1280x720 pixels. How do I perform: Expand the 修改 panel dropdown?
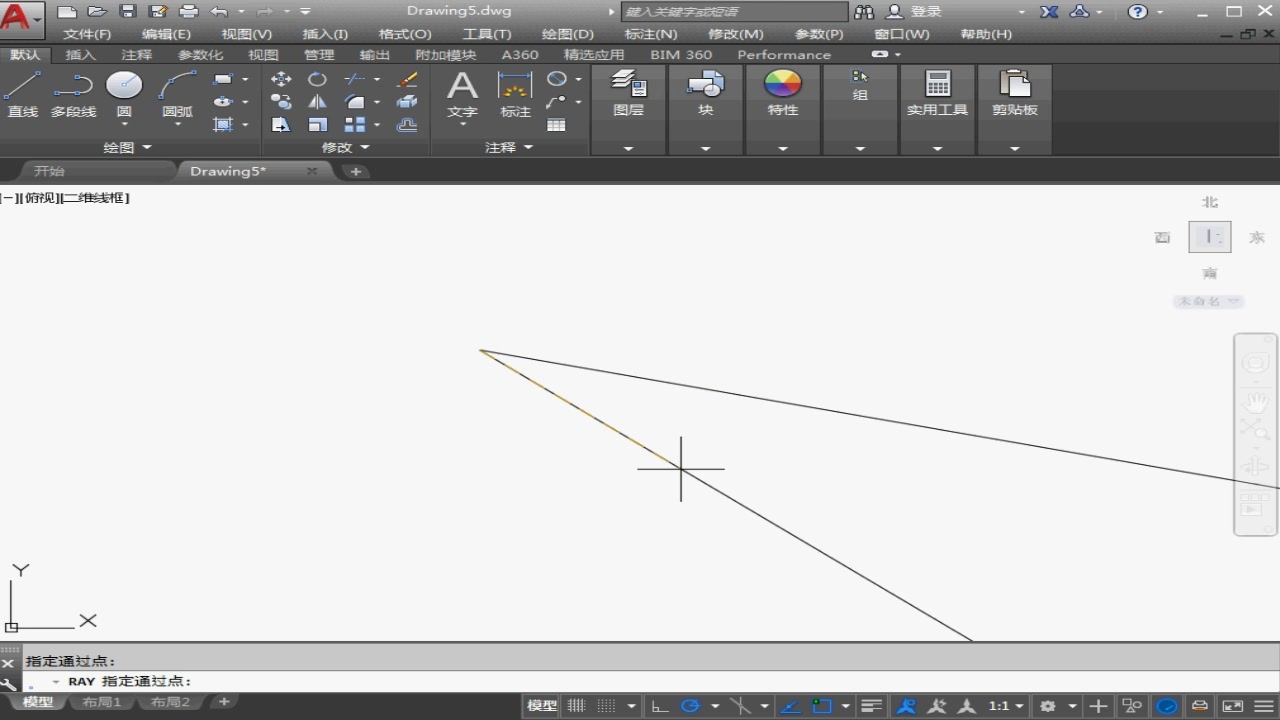tap(345, 147)
